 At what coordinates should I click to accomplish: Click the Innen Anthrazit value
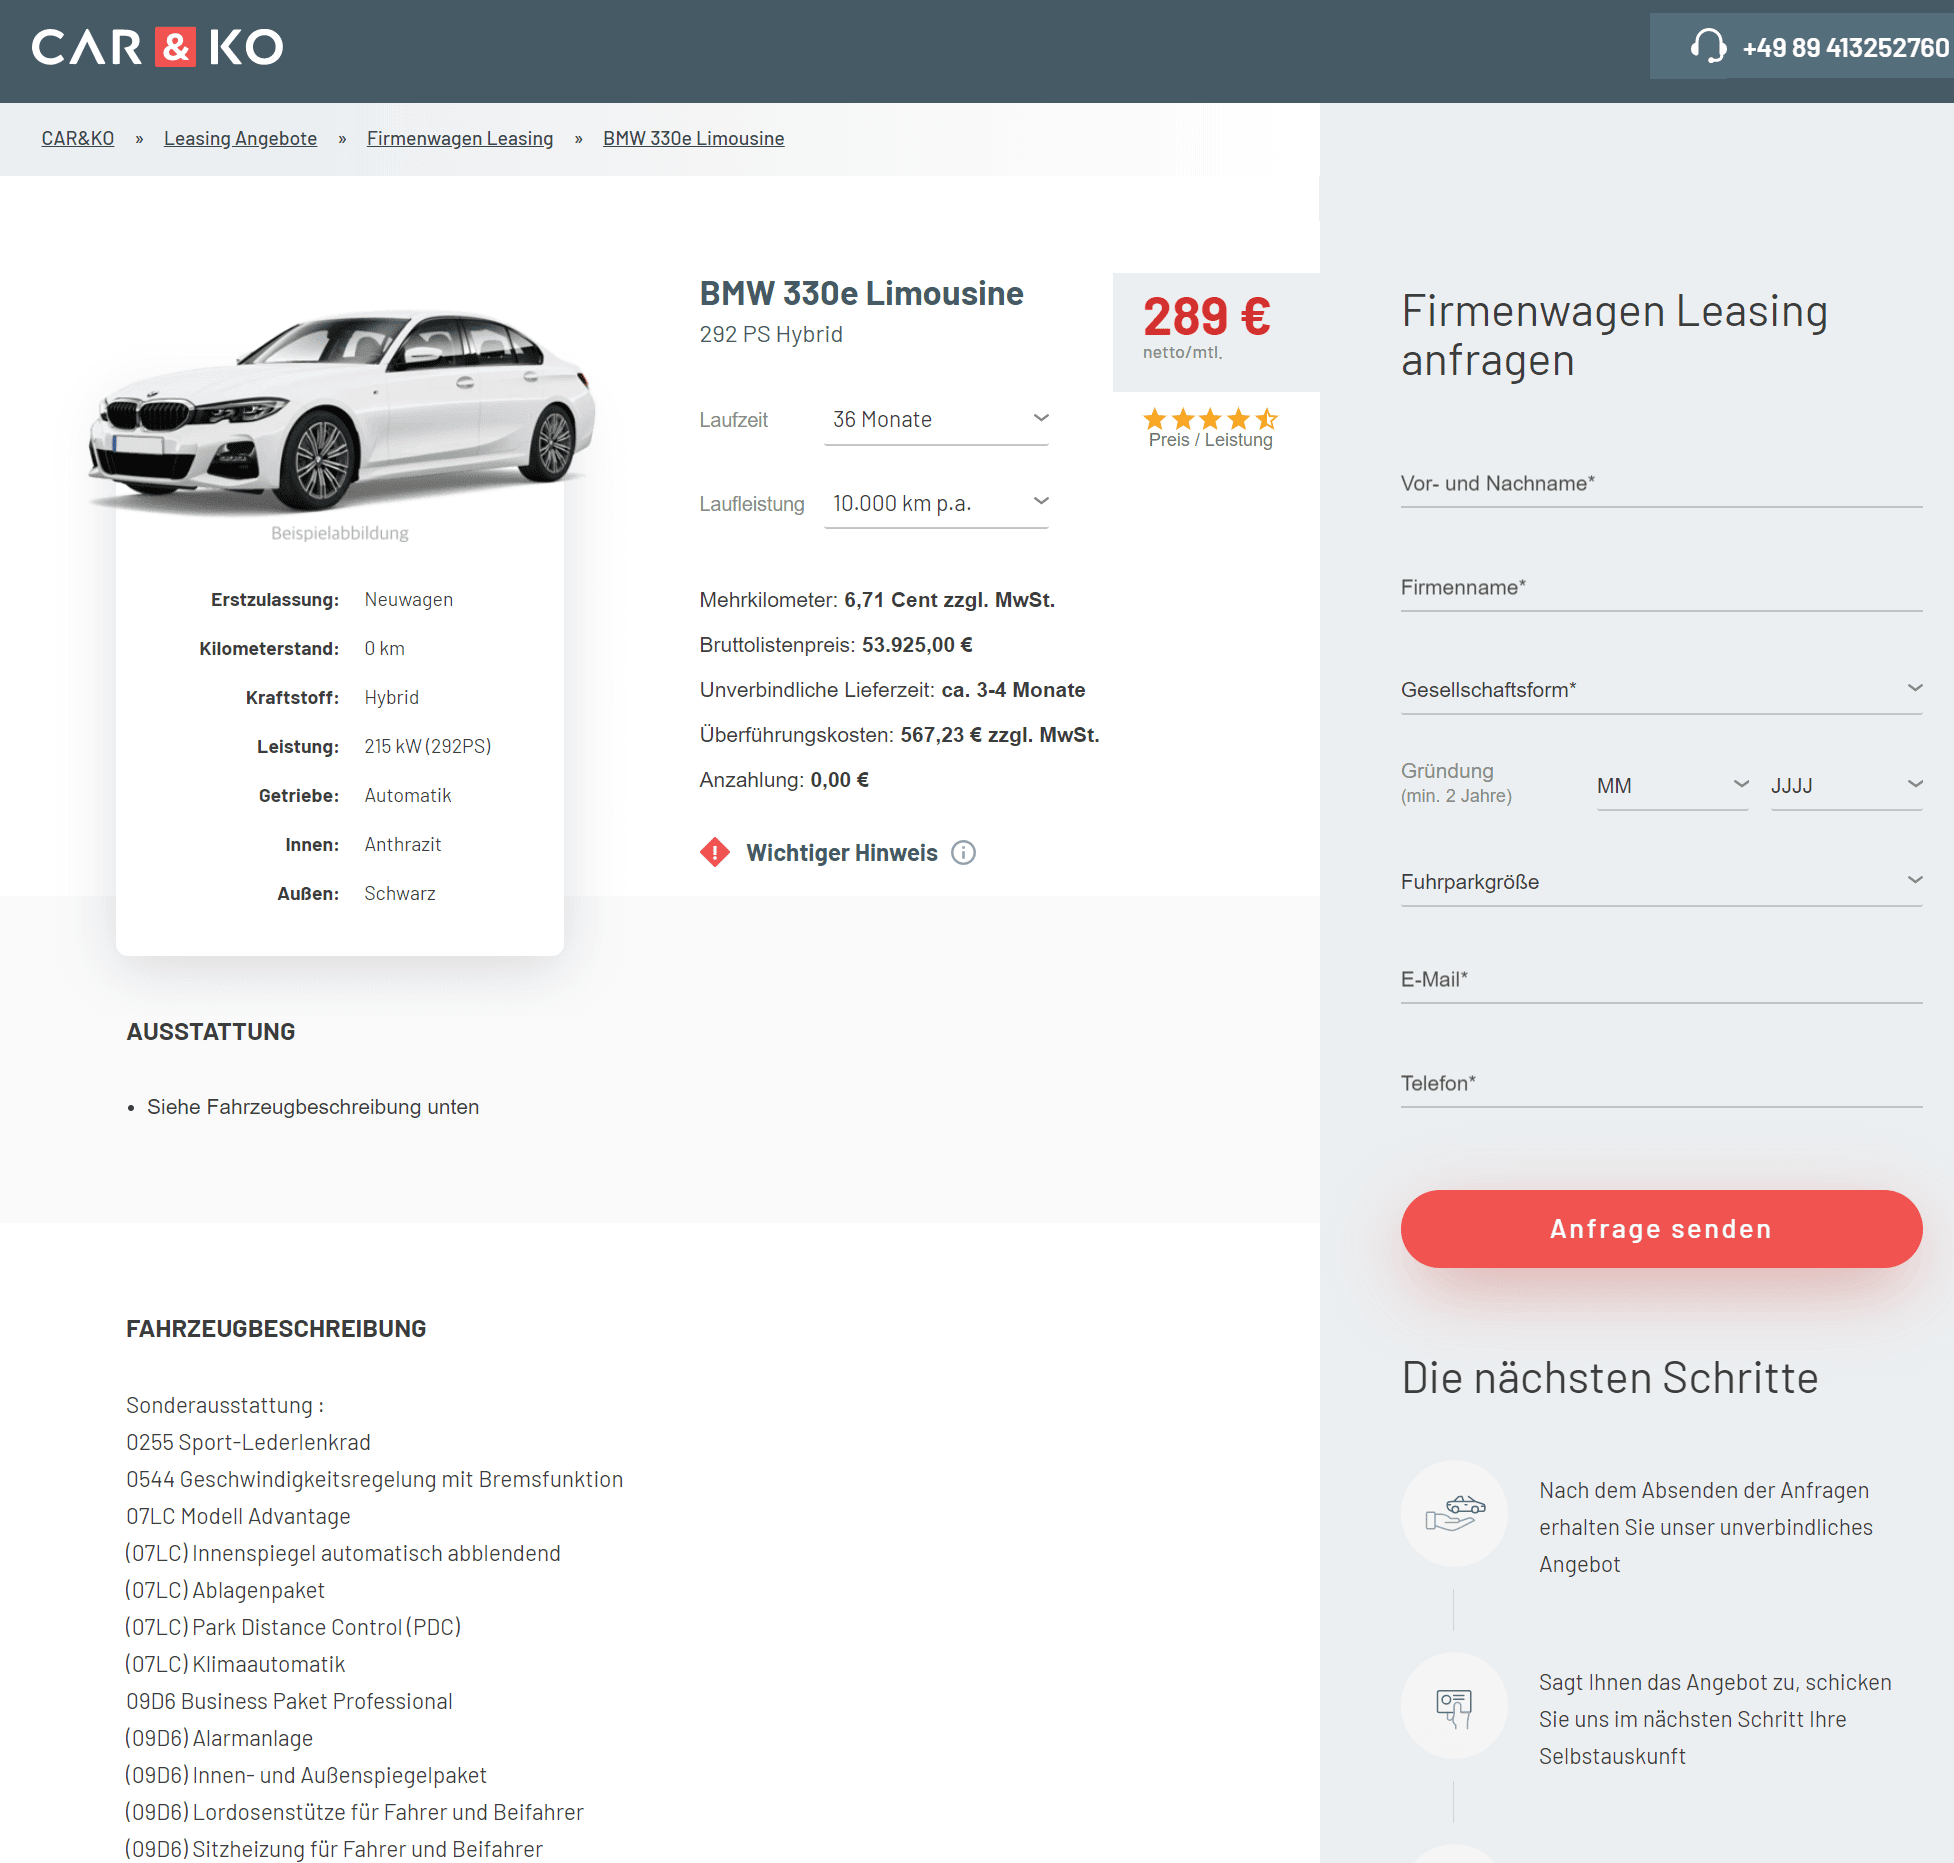pyautogui.click(x=402, y=845)
